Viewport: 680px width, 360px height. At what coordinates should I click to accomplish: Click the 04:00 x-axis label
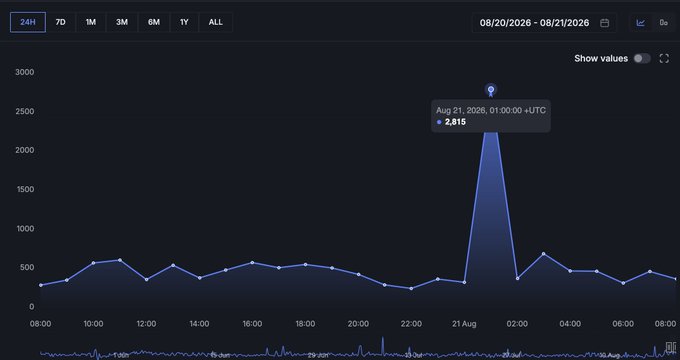(570, 324)
